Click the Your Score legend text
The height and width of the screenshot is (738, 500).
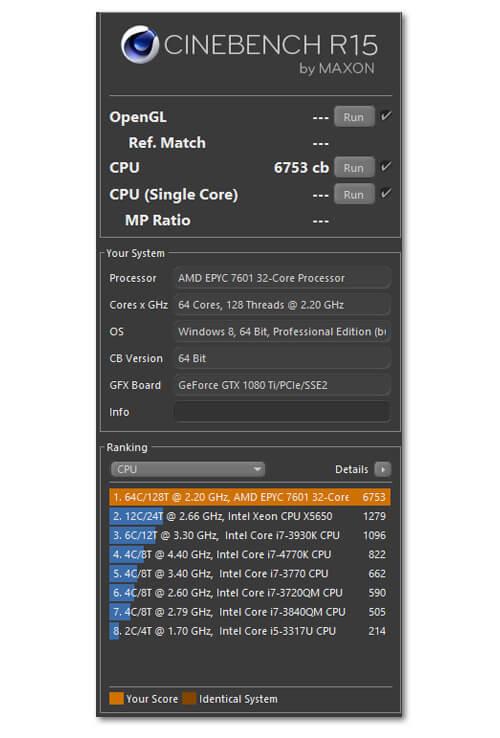[x=152, y=699]
